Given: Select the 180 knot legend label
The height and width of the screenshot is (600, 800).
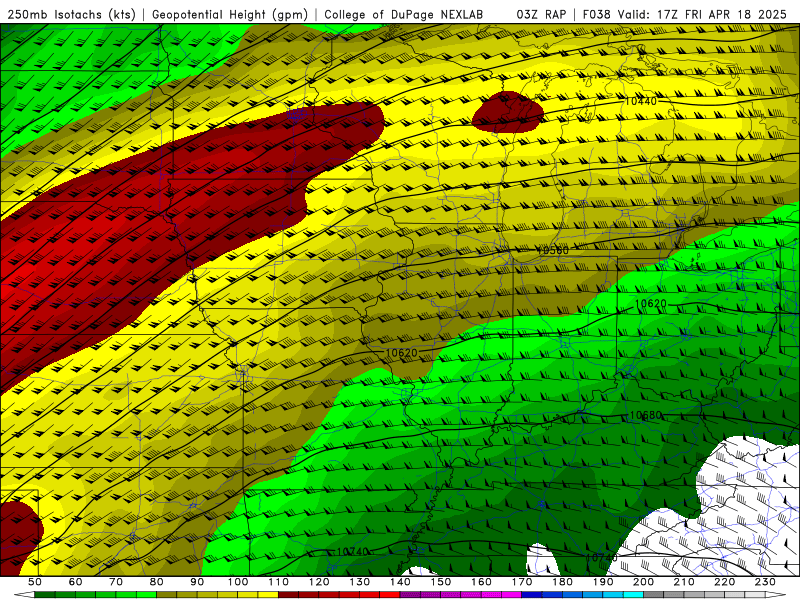Looking at the screenshot, I should point(562,582).
